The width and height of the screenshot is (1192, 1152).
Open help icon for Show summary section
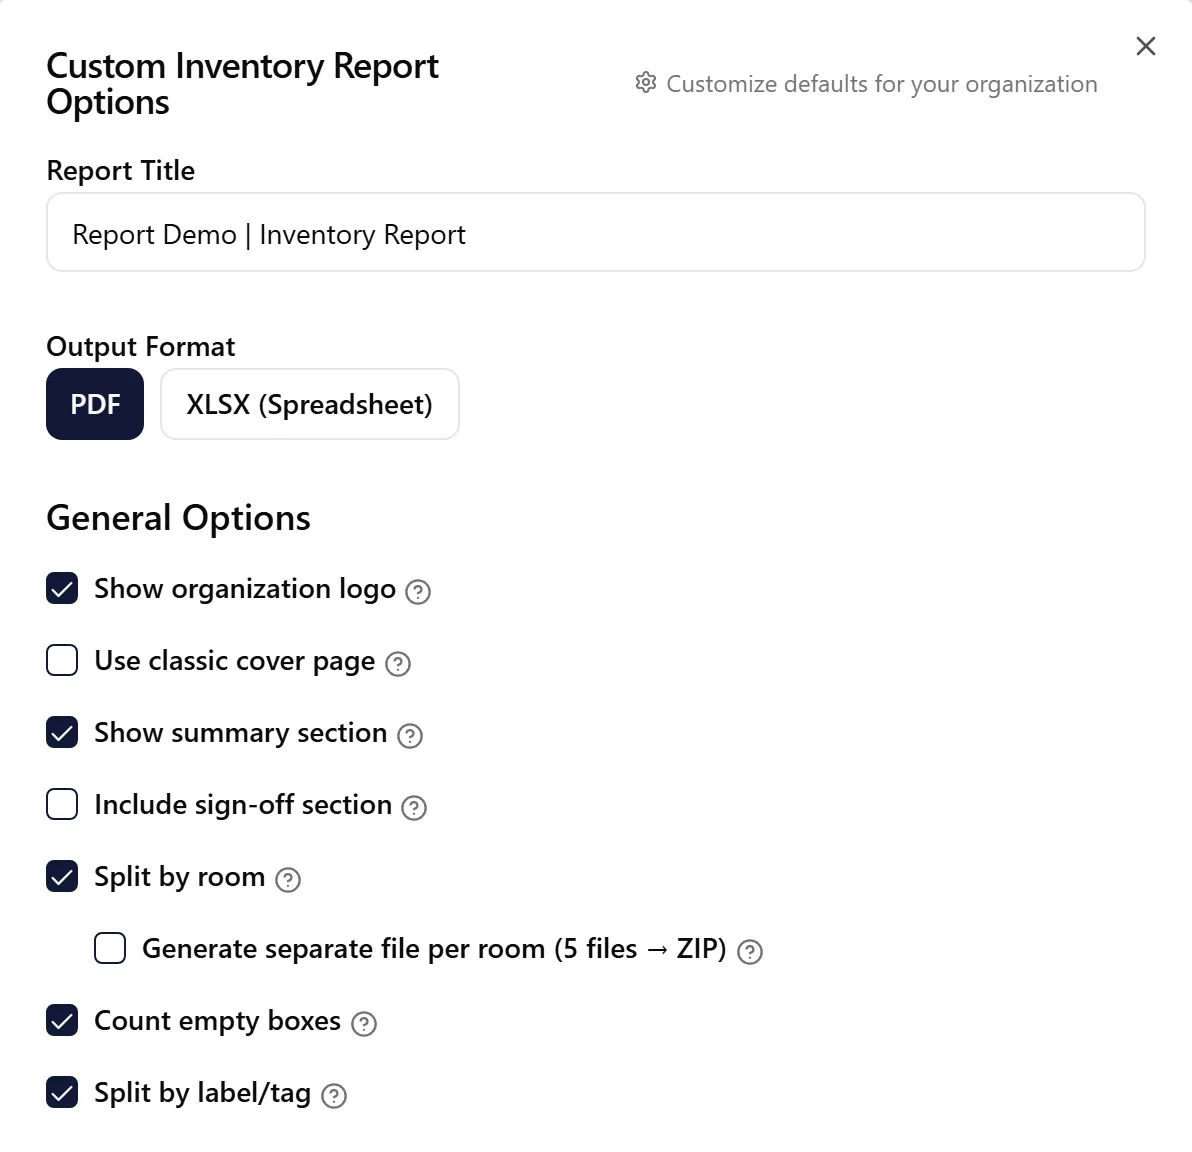point(410,735)
